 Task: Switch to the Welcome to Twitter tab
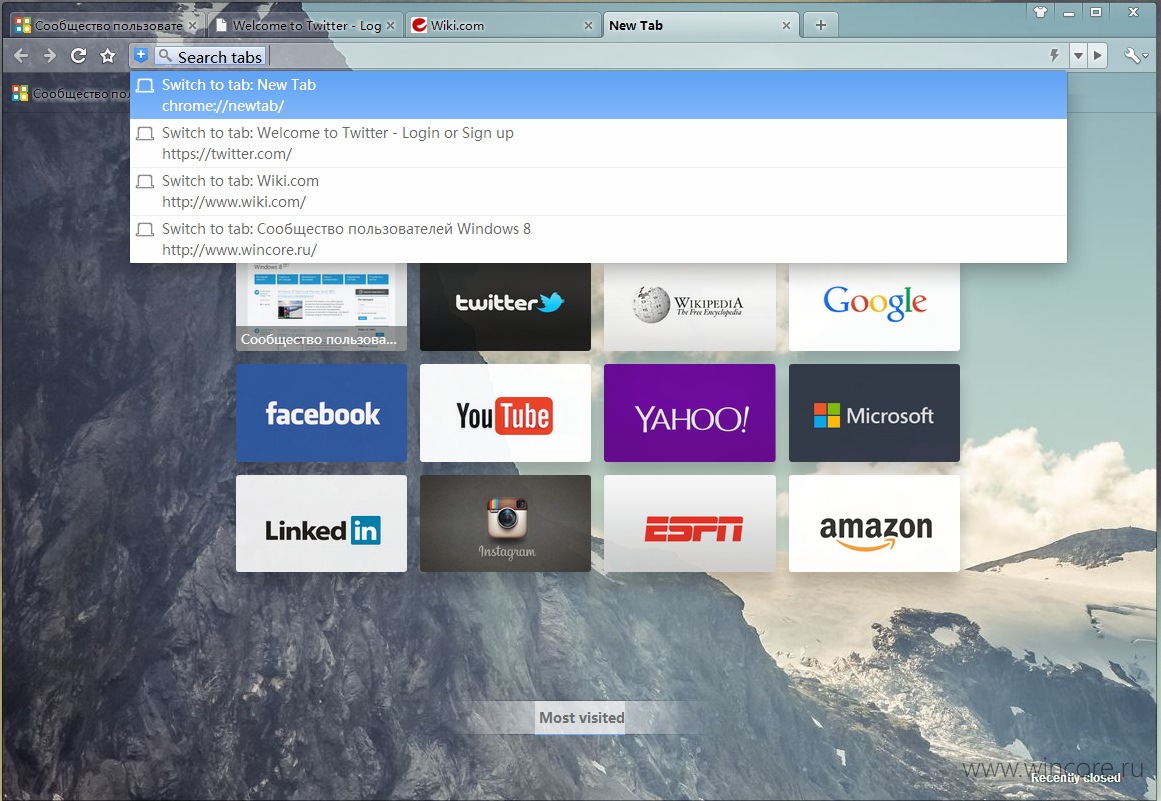pos(305,25)
